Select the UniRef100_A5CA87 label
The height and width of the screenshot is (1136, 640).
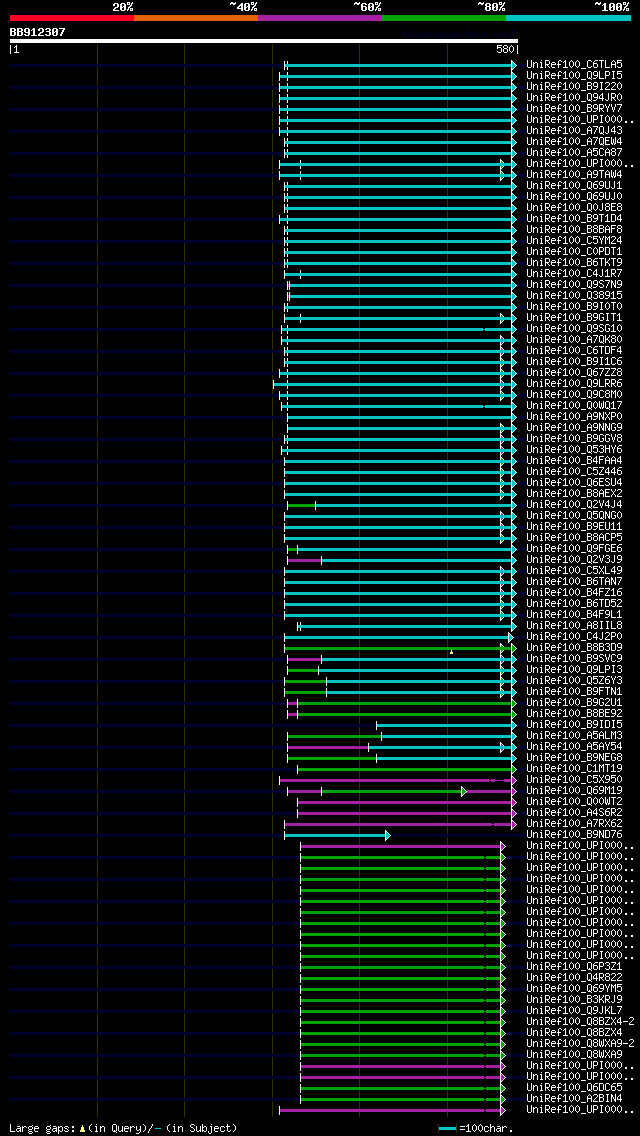pos(574,153)
